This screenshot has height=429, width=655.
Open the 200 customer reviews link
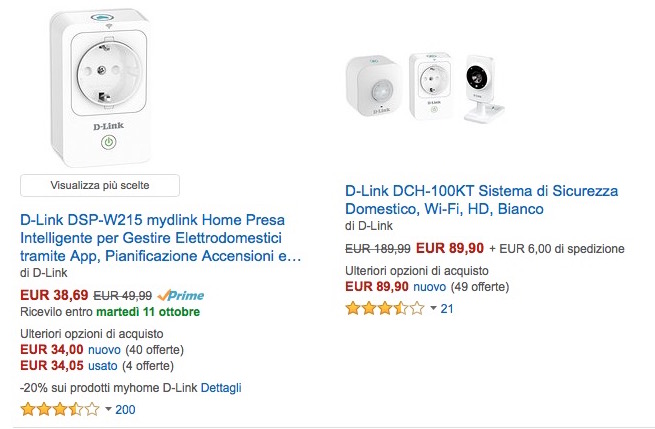click(126, 409)
